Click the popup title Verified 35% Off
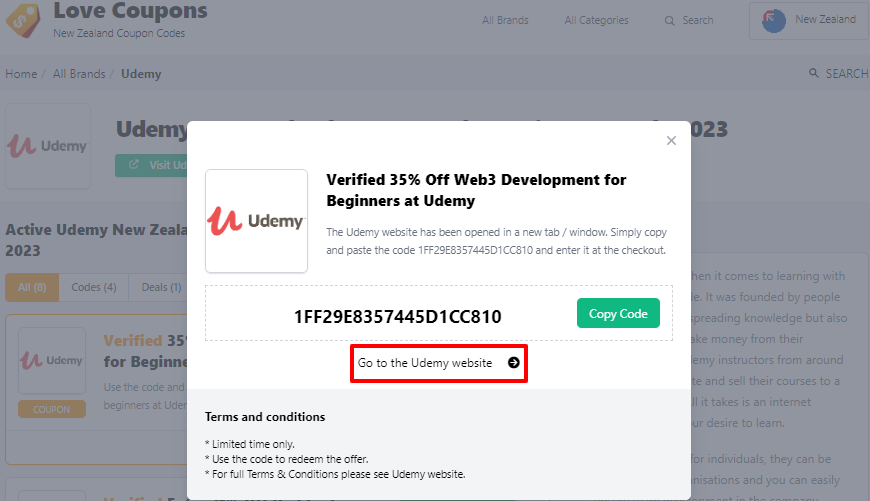 click(476, 190)
